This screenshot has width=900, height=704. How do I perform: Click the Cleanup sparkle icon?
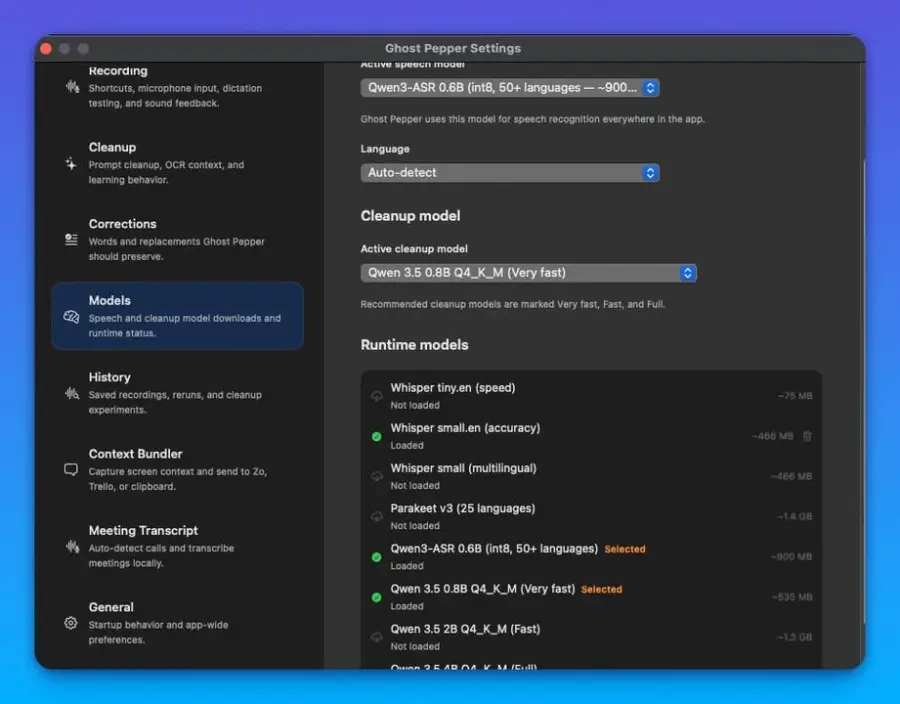point(71,164)
